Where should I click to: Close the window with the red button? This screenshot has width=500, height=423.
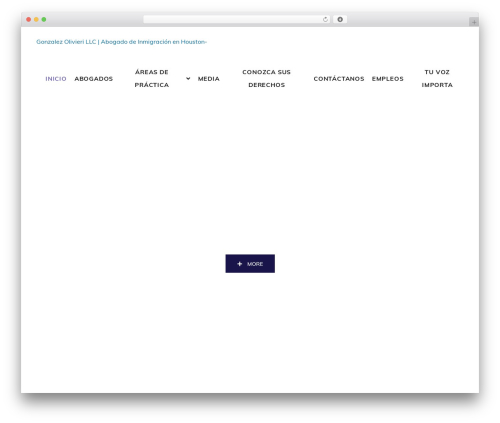click(x=29, y=19)
